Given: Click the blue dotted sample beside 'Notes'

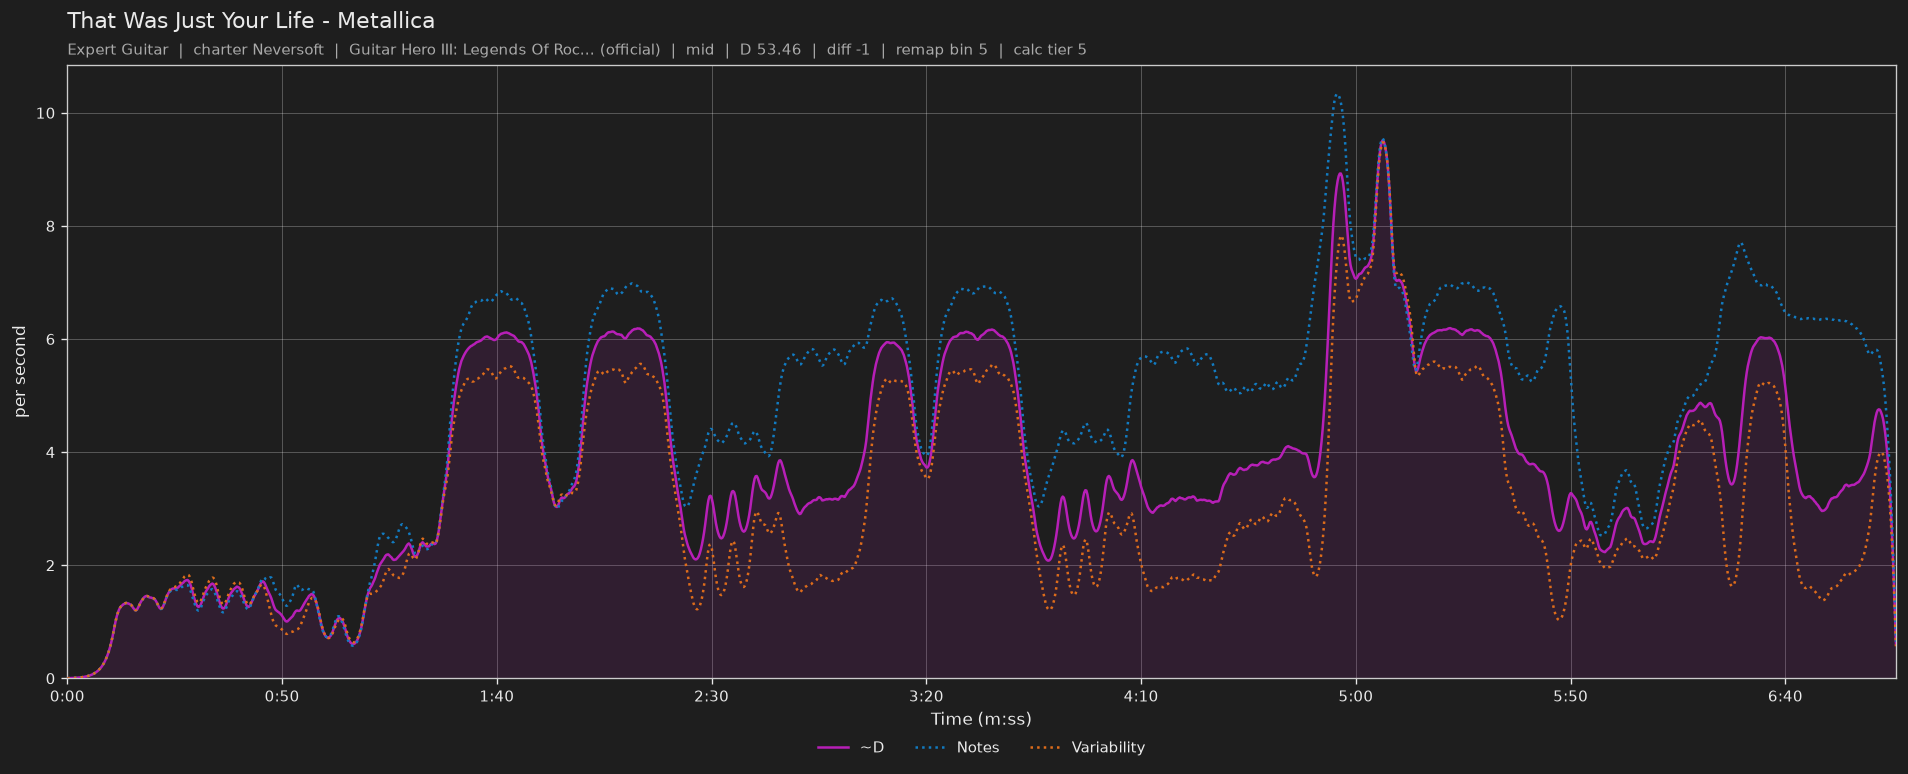Looking at the screenshot, I should [929, 748].
